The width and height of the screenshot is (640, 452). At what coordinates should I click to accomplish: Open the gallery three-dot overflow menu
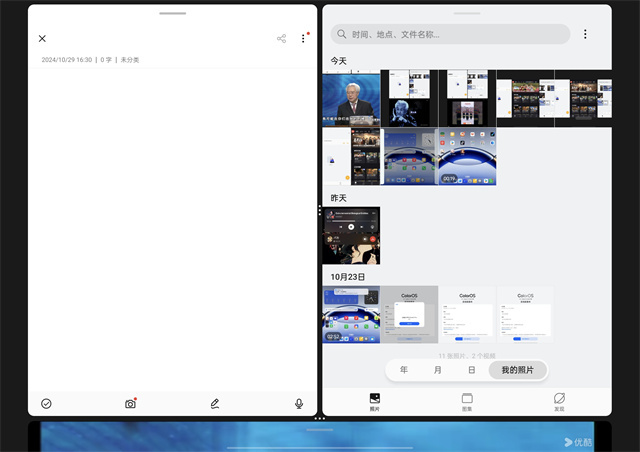[585, 34]
